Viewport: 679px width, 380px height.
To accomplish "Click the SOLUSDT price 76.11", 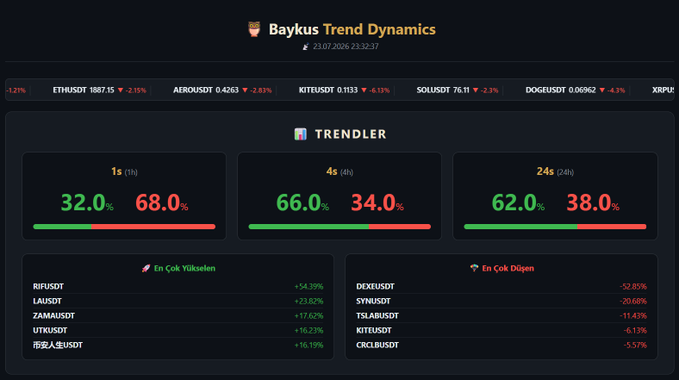I will (461, 90).
